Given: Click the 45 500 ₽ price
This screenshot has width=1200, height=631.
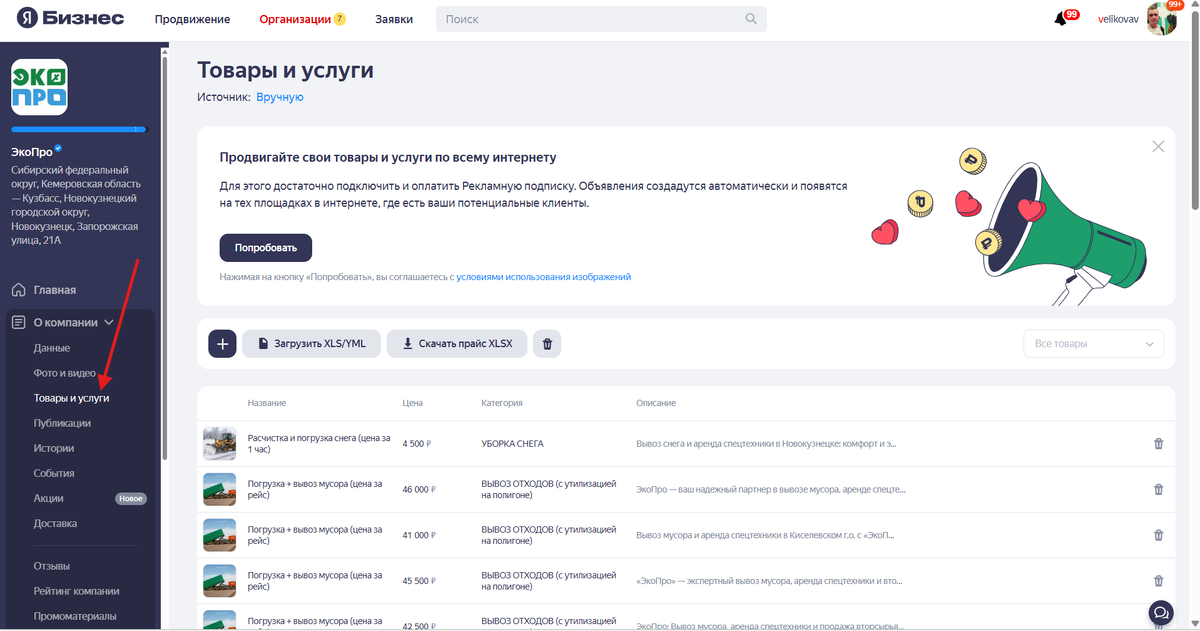Looking at the screenshot, I should (x=420, y=581).
